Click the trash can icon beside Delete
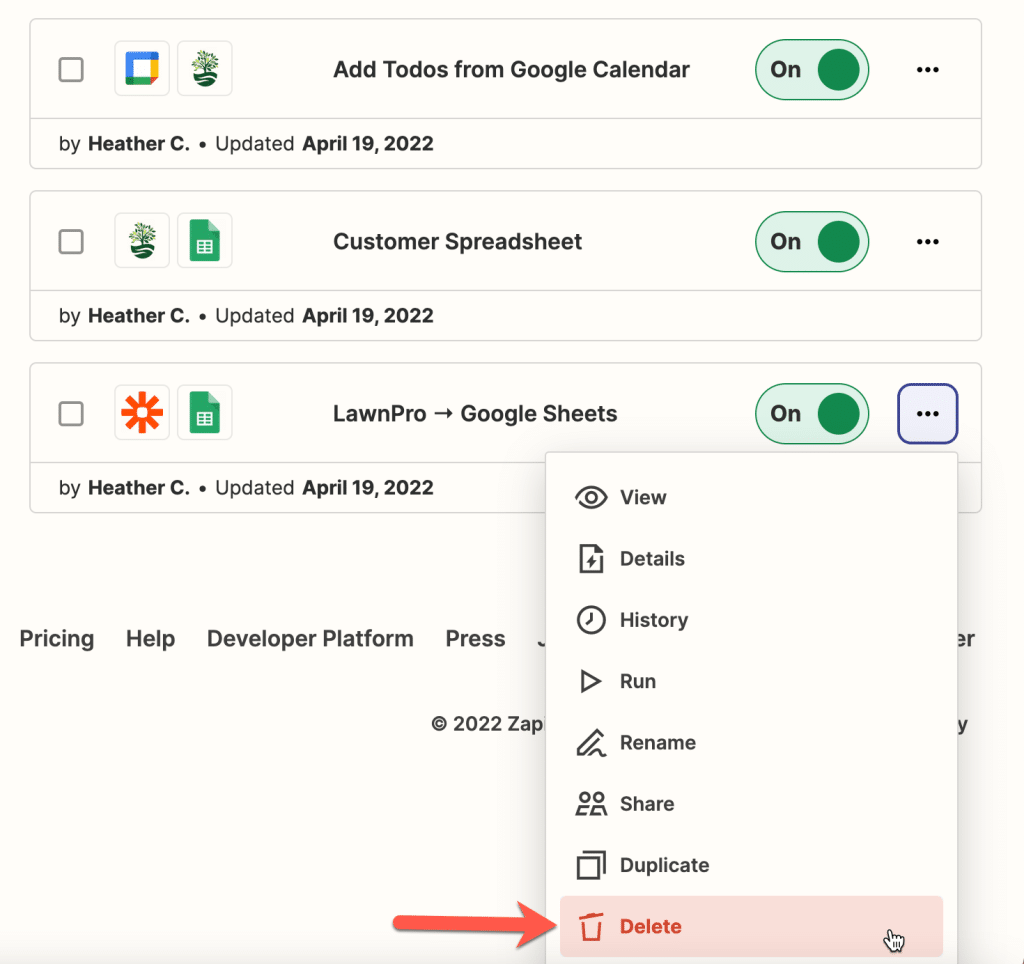Screen dimensions: 1024x964 point(591,927)
